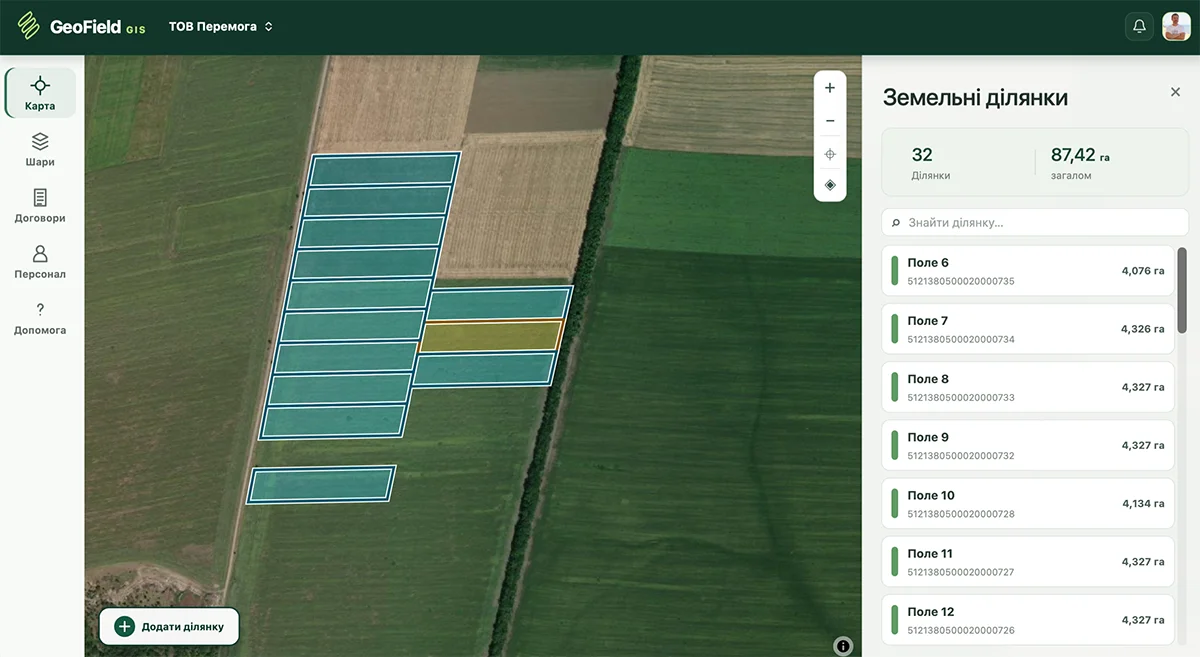Open map info icon at bottom

coord(843,646)
